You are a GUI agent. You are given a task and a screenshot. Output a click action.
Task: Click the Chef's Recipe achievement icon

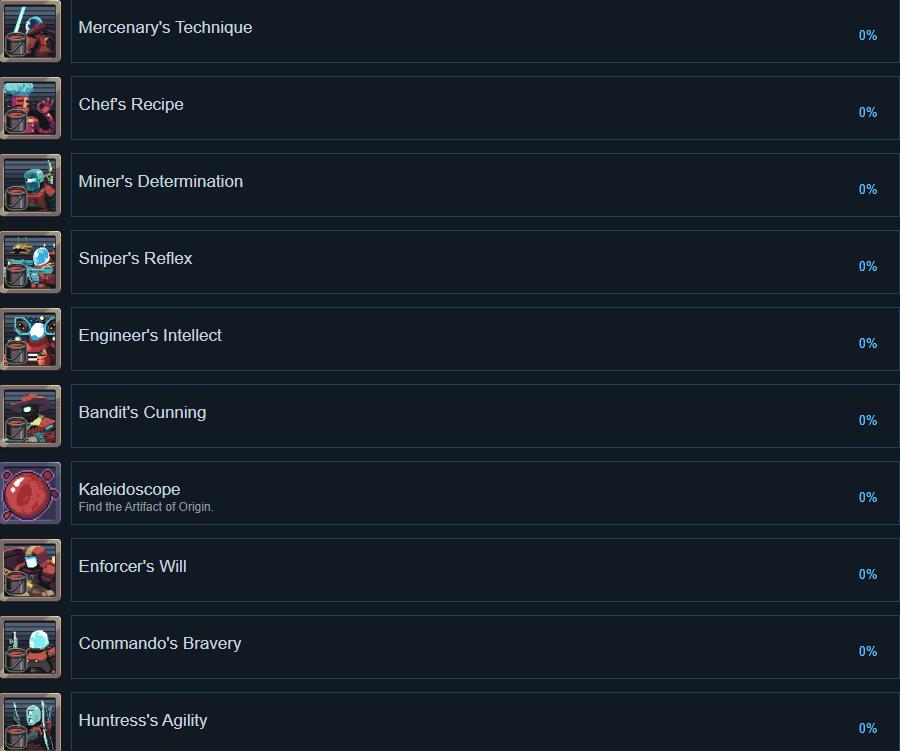30,108
